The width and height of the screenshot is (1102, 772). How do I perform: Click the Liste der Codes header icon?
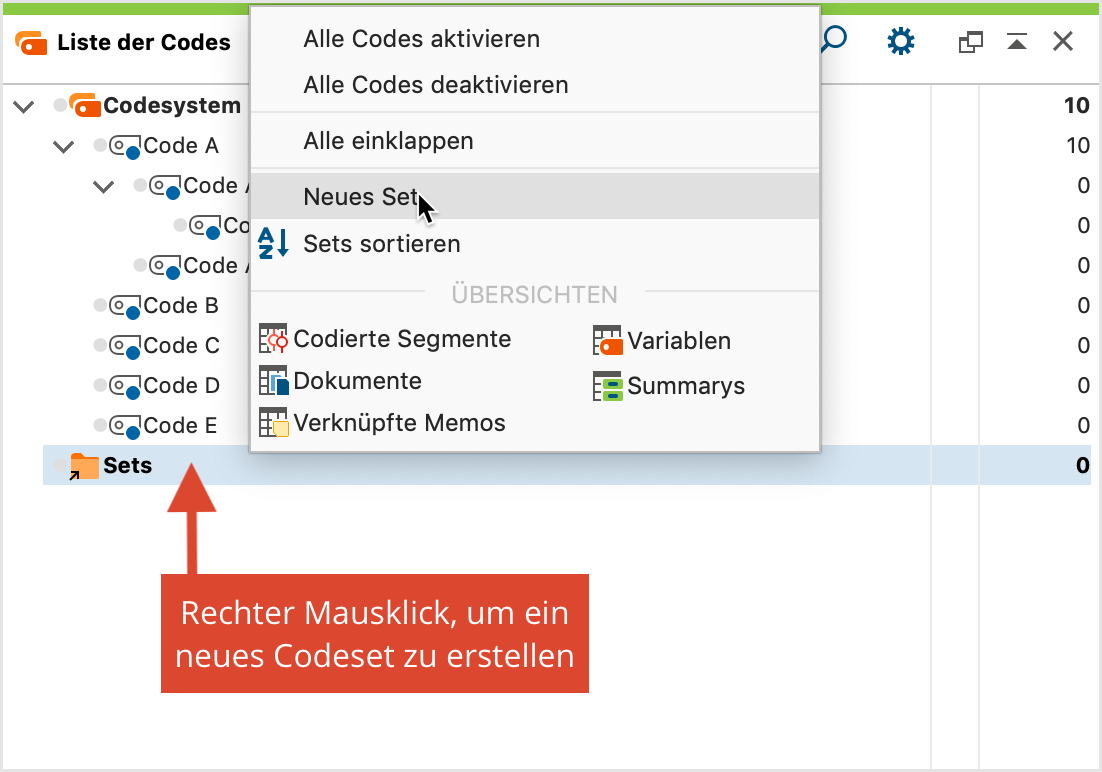(x=31, y=43)
